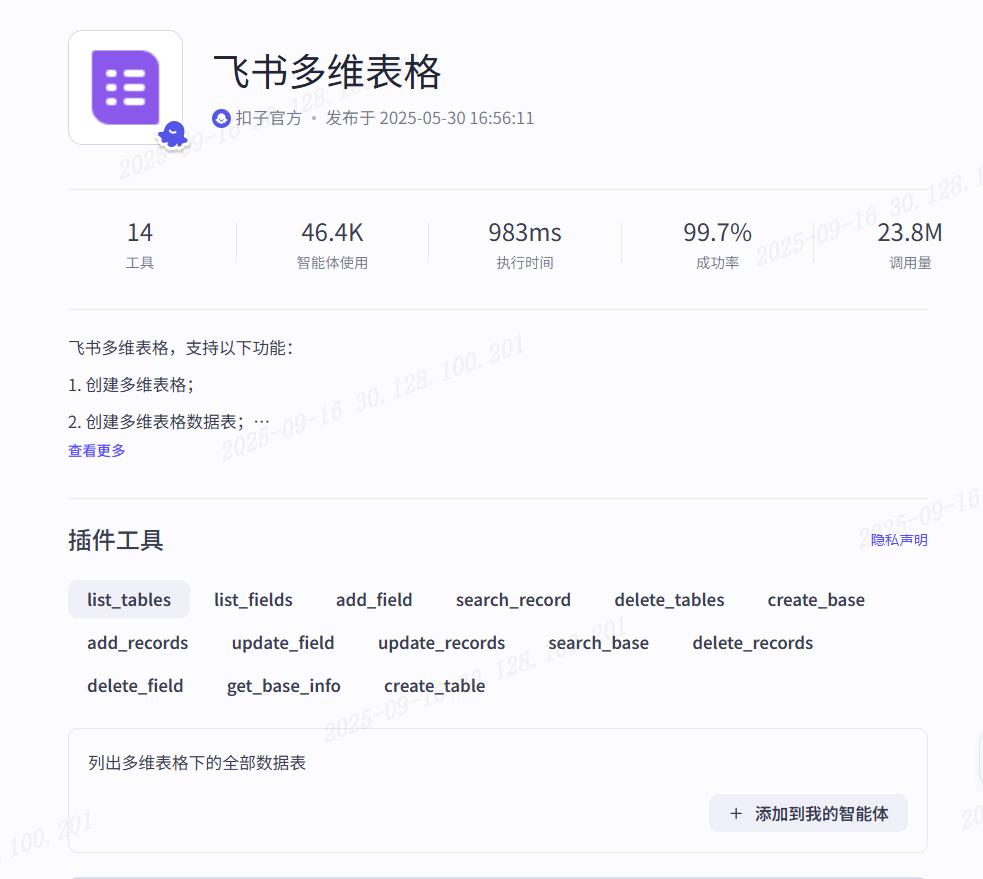983x879 pixels.
Task: Expand description with 查看更多 link
Action: tap(97, 450)
